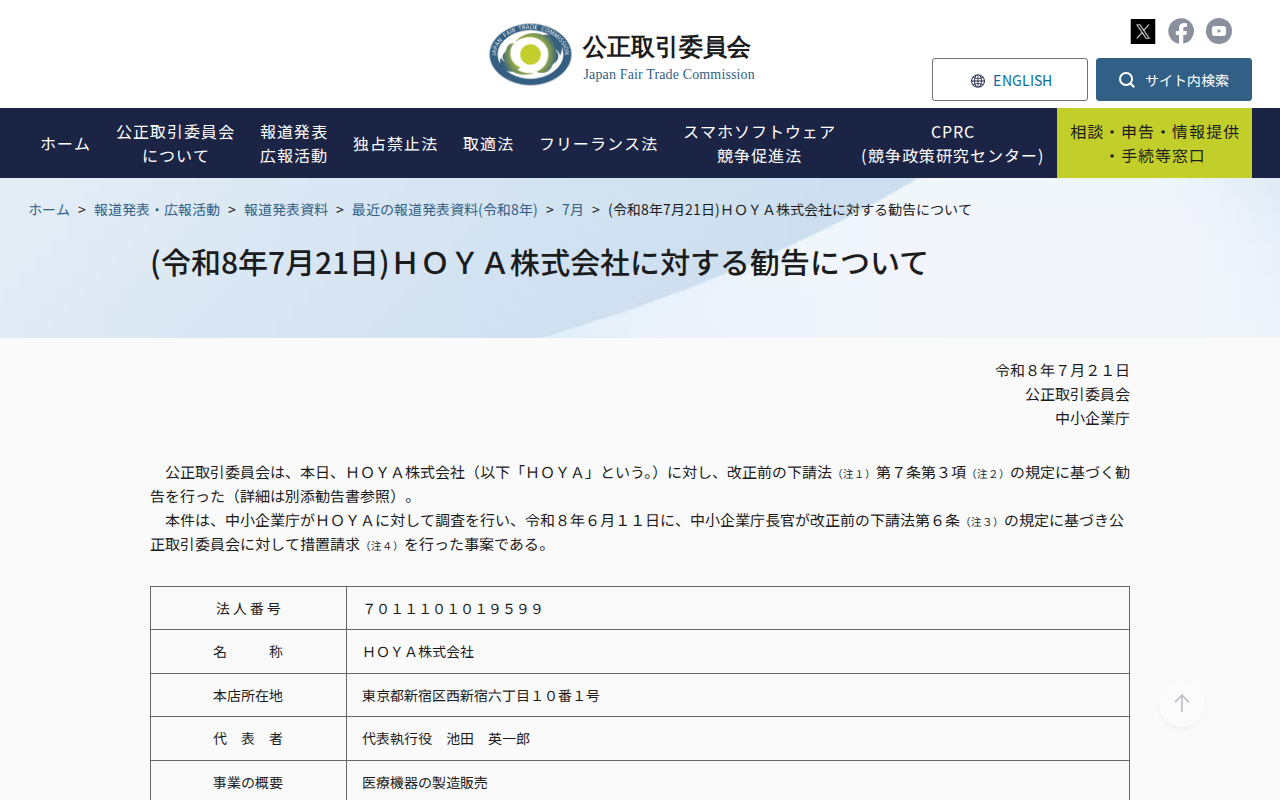1280x800 pixels.
Task: Click the (注1) footnote marker
Action: tap(854, 474)
